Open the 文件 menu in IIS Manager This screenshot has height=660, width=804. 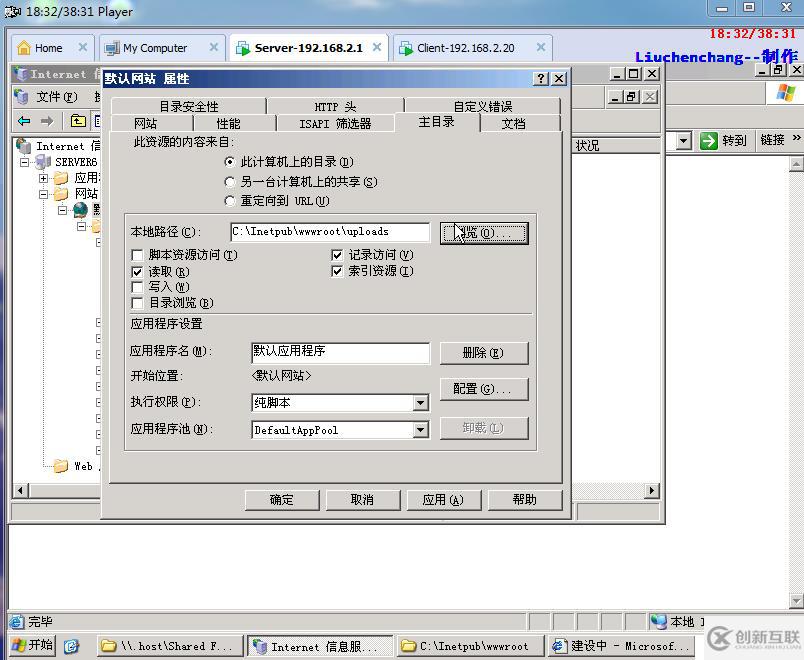(x=56, y=97)
